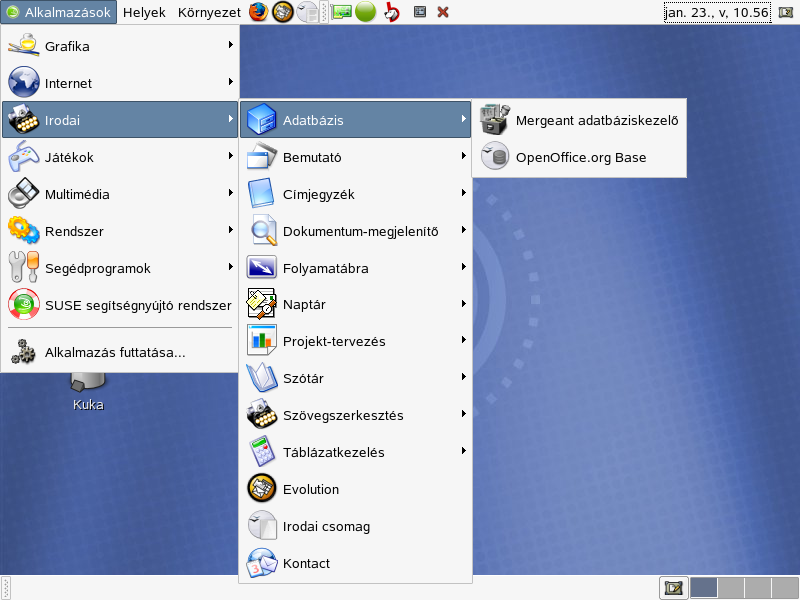Open Evolution from the Irodai menu
This screenshot has width=800, height=600.
[355, 489]
